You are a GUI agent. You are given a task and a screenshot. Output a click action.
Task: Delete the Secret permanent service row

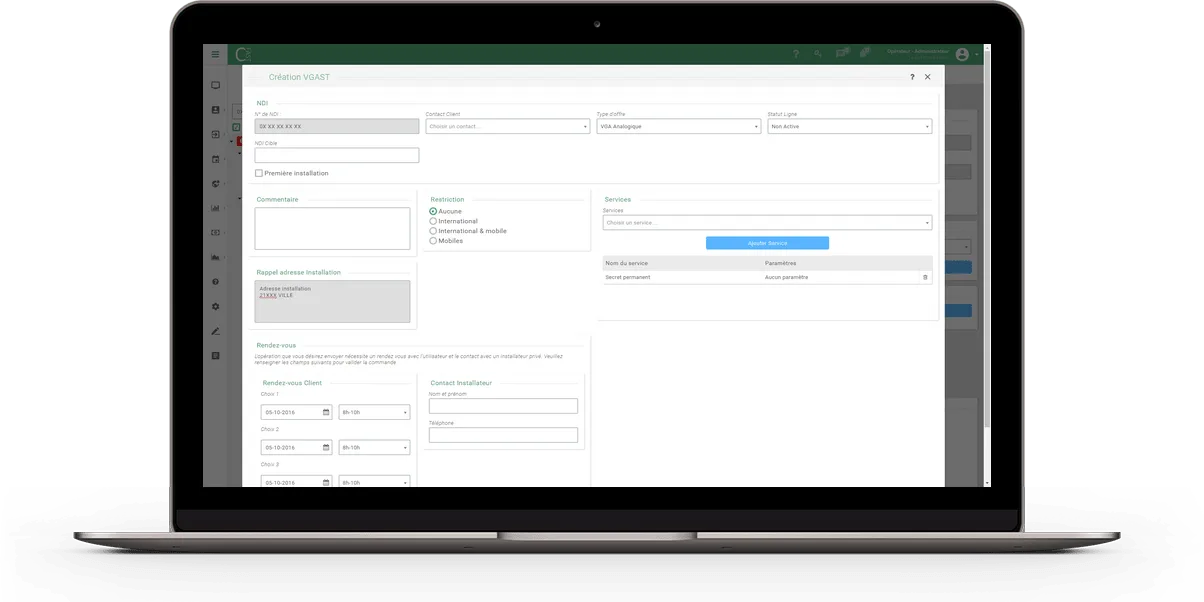click(x=925, y=277)
